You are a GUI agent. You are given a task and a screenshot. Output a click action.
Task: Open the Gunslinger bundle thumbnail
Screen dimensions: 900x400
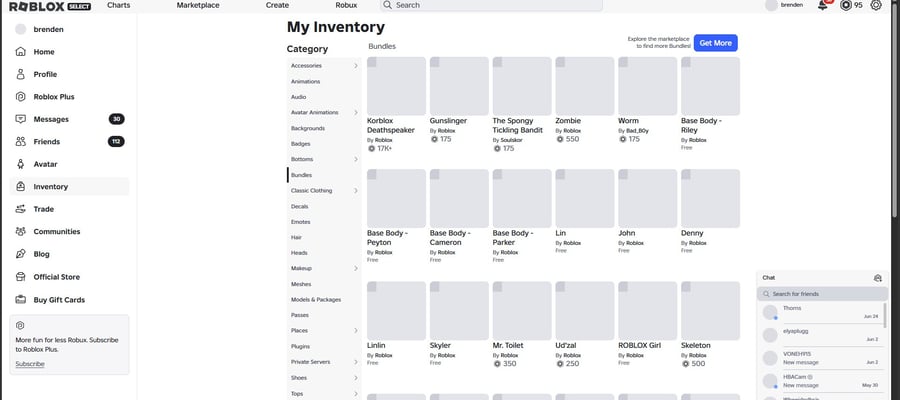tap(459, 86)
